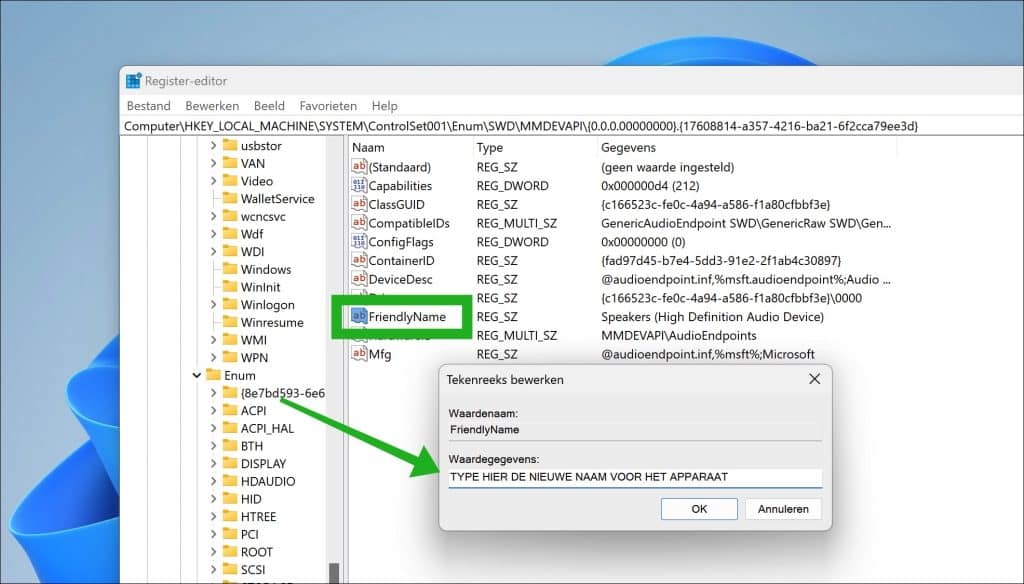Select the HTREE tree item
Viewport: 1024px width, 584px height.
[x=258, y=516]
